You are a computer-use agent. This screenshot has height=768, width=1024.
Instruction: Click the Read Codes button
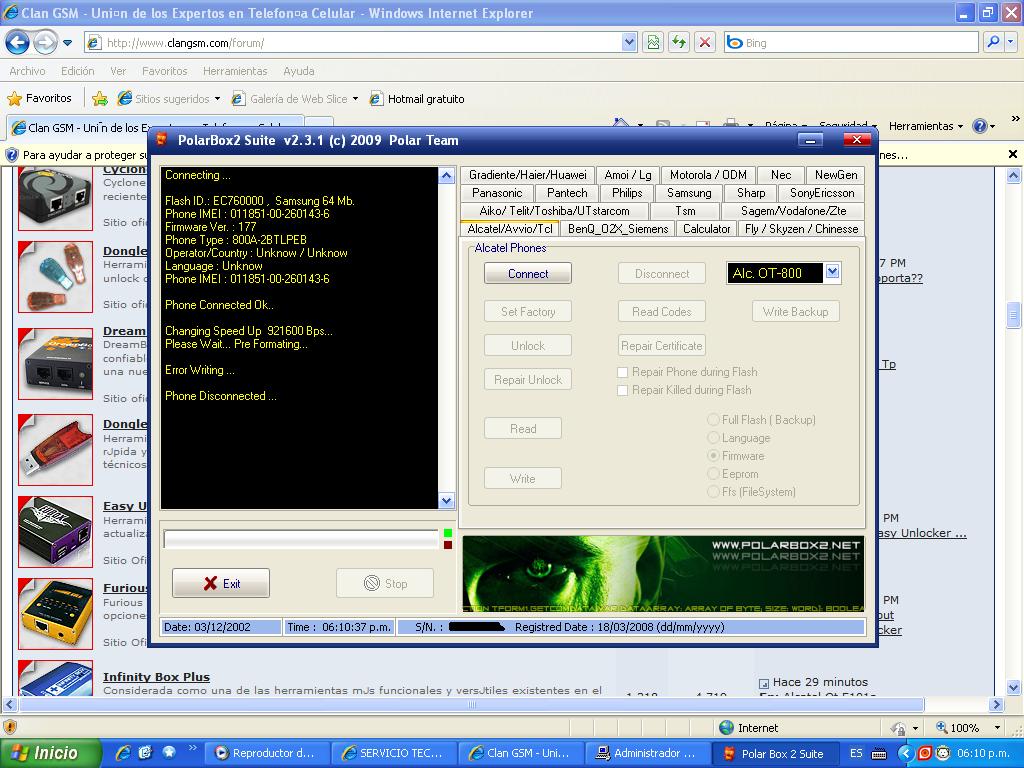[x=662, y=312]
